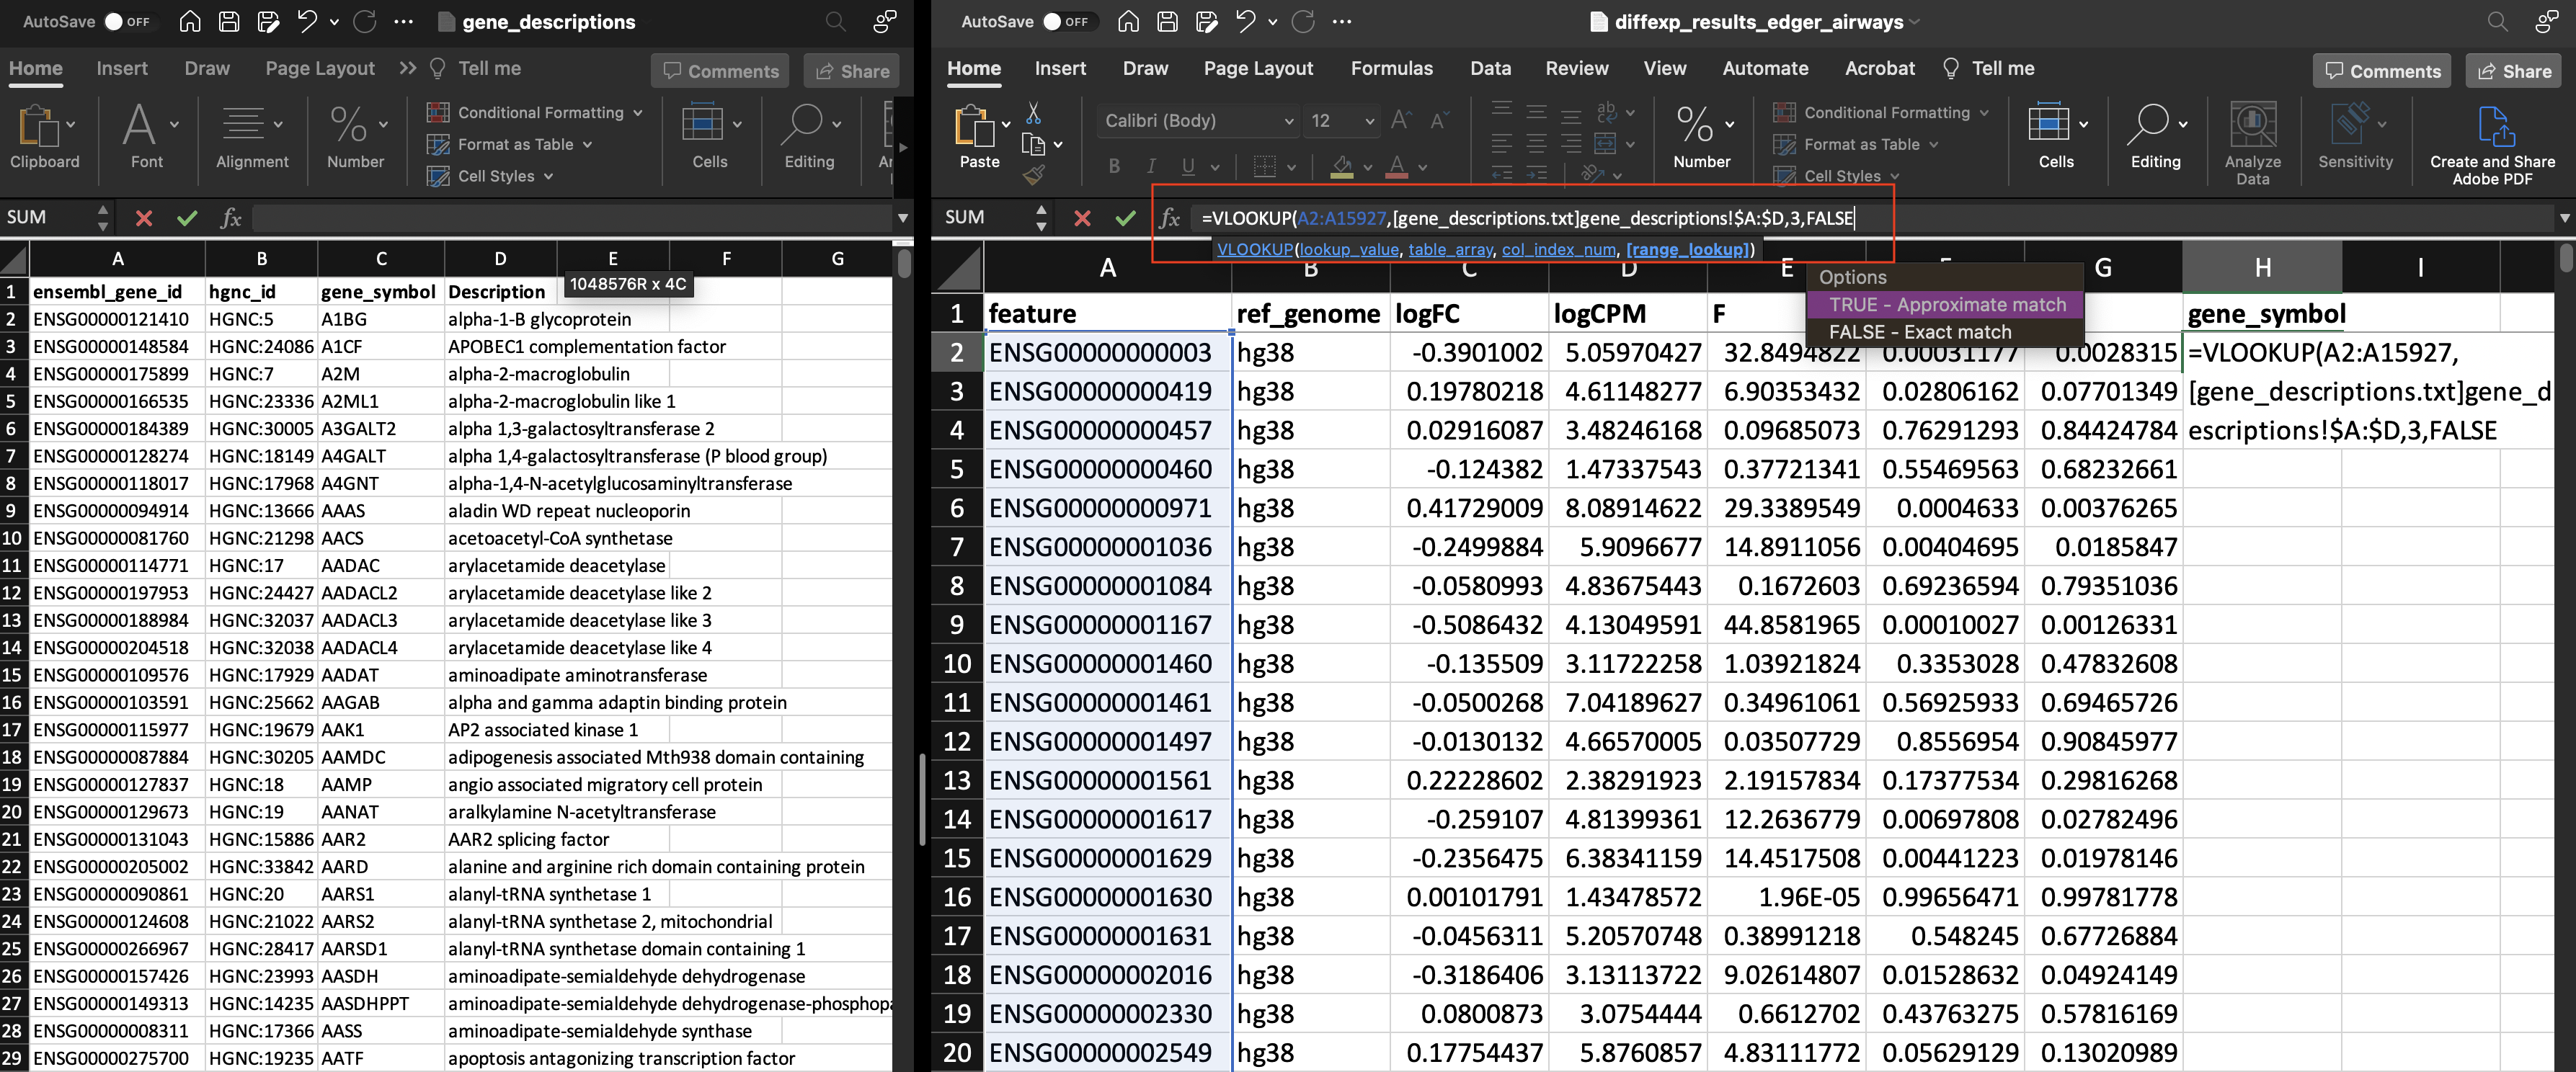Click the Insert Function fx icon in right window
Image resolution: width=2576 pixels, height=1072 pixels.
pos(1168,218)
